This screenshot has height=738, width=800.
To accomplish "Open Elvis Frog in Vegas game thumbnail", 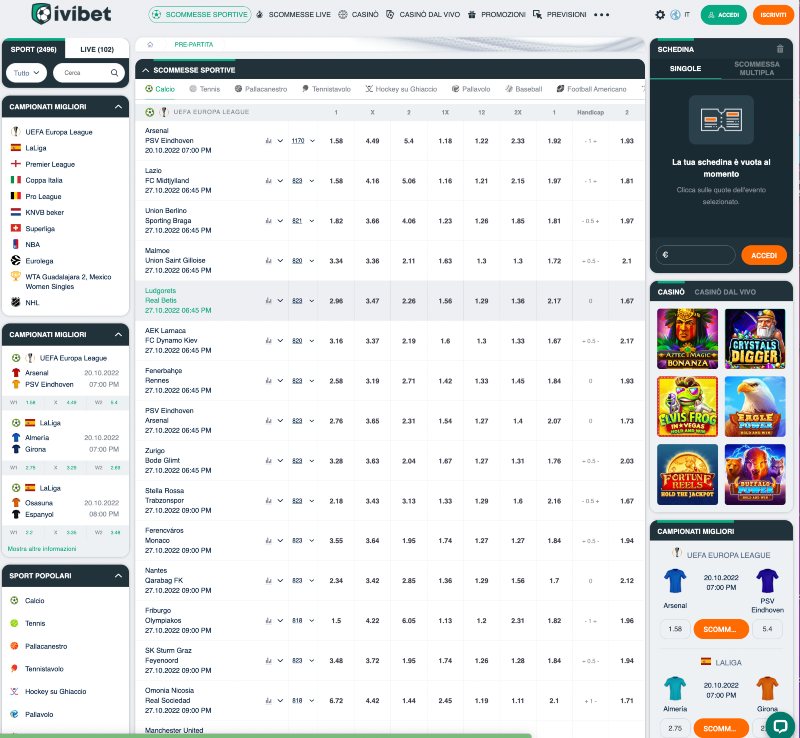I will click(687, 406).
